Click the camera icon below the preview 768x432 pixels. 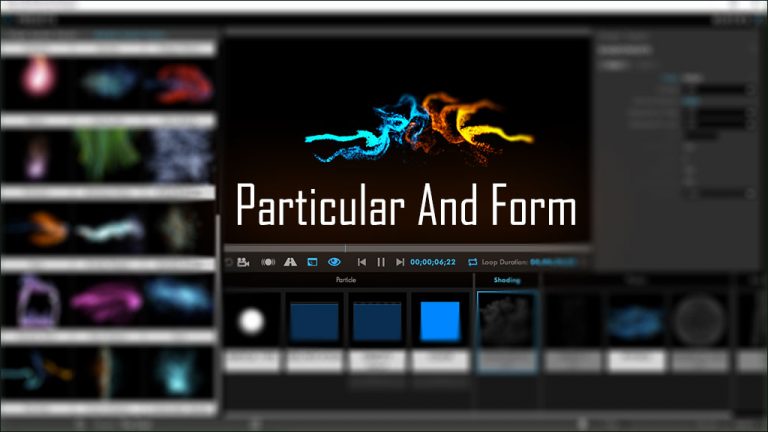tap(243, 262)
